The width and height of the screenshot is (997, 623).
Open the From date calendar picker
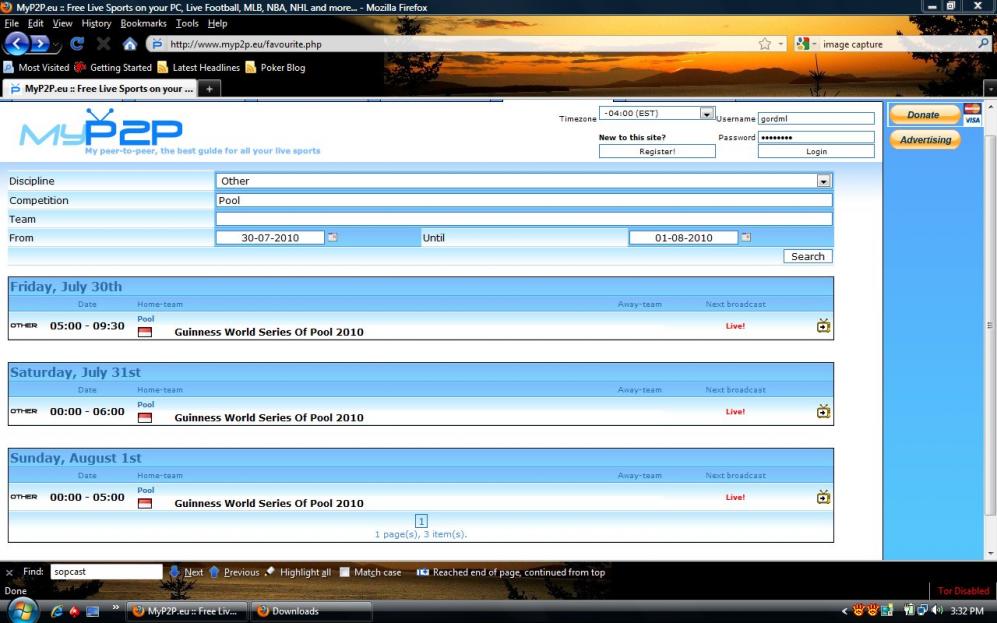tap(333, 238)
